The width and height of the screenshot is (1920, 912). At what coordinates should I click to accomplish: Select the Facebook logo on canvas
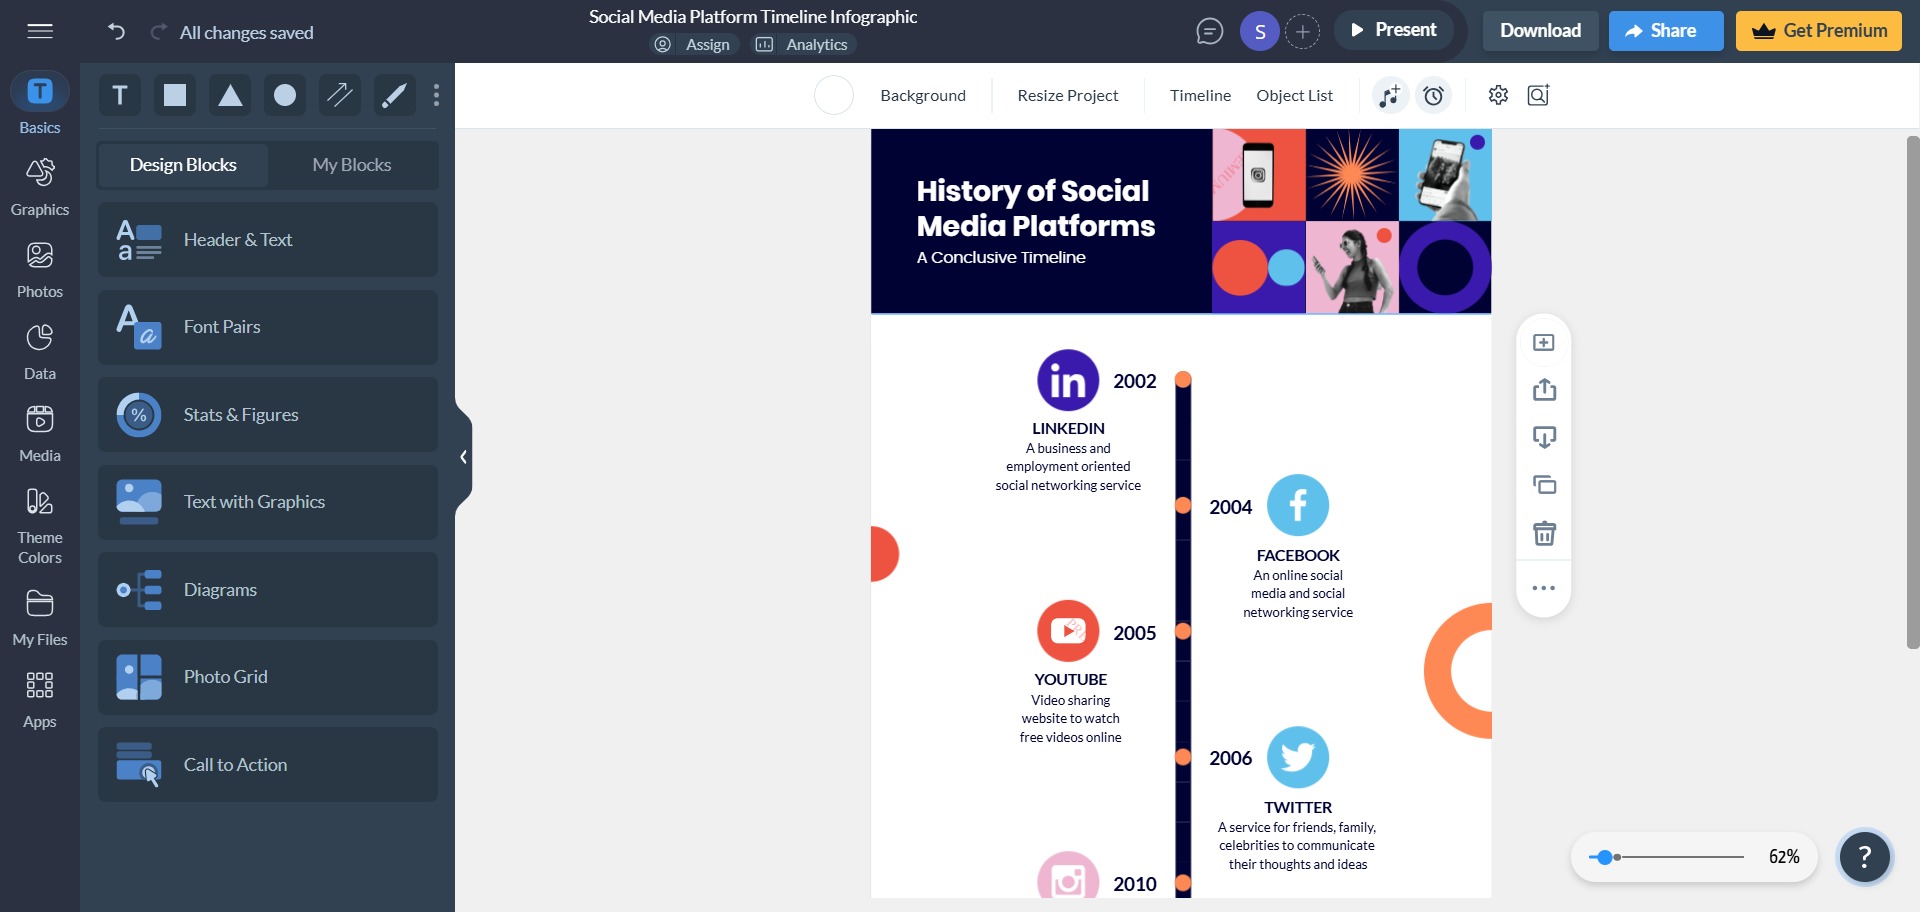tap(1298, 505)
